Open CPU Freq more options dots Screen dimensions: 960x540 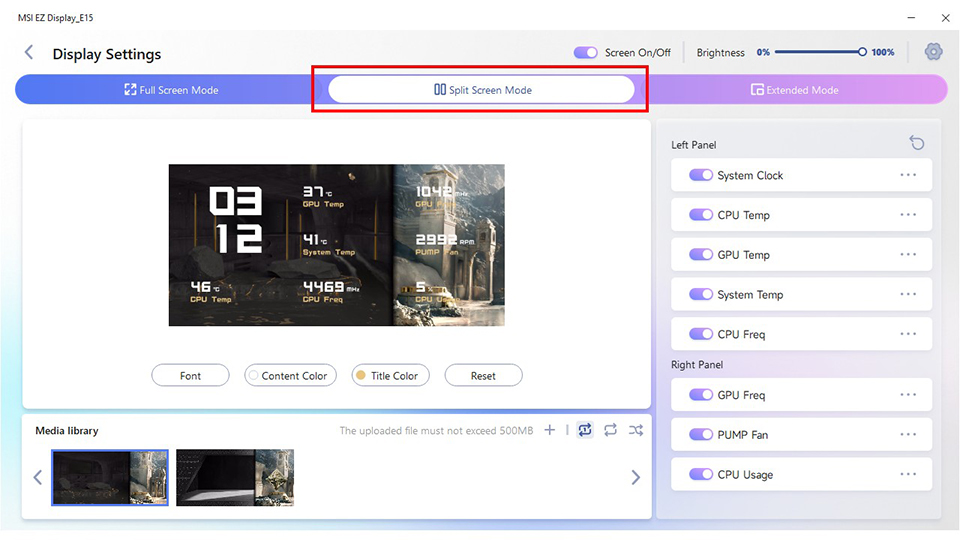(908, 334)
